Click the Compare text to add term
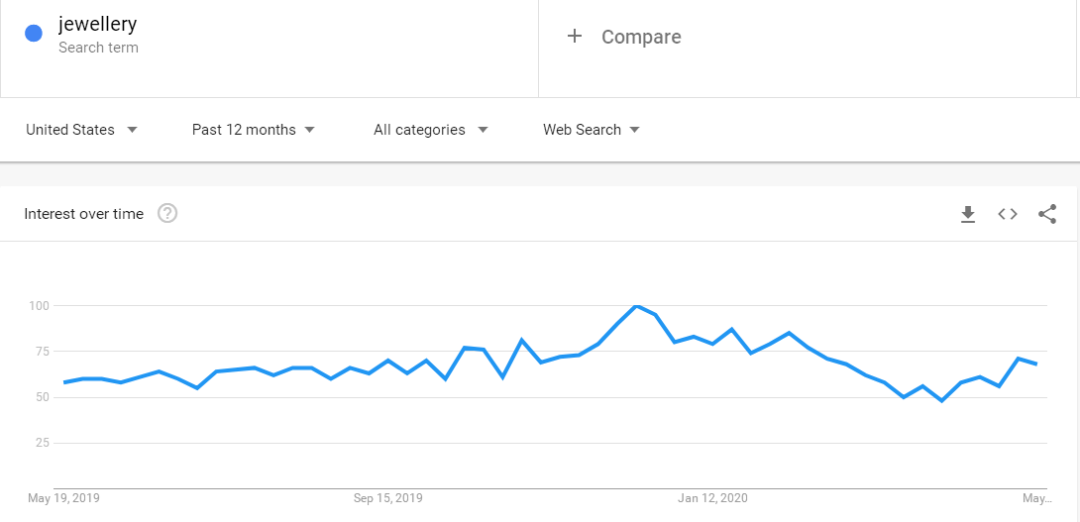 [x=641, y=37]
